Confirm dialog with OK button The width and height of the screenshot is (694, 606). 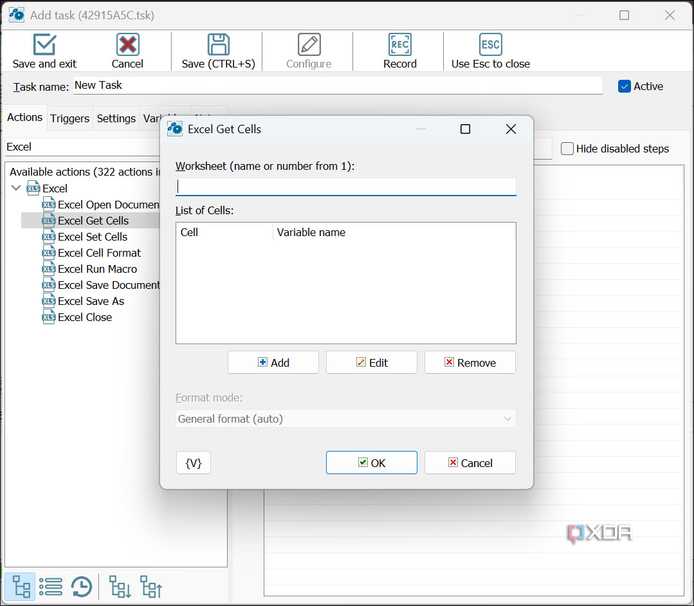pos(372,463)
